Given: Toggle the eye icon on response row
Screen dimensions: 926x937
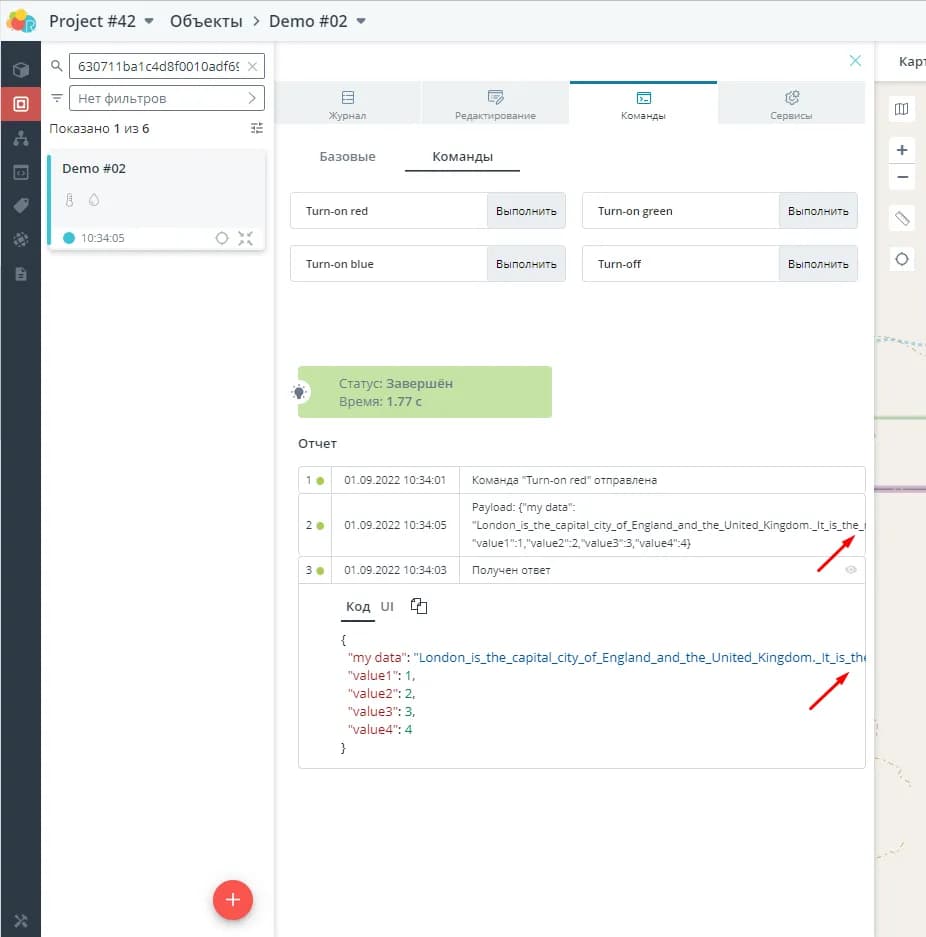Looking at the screenshot, I should coord(851,570).
